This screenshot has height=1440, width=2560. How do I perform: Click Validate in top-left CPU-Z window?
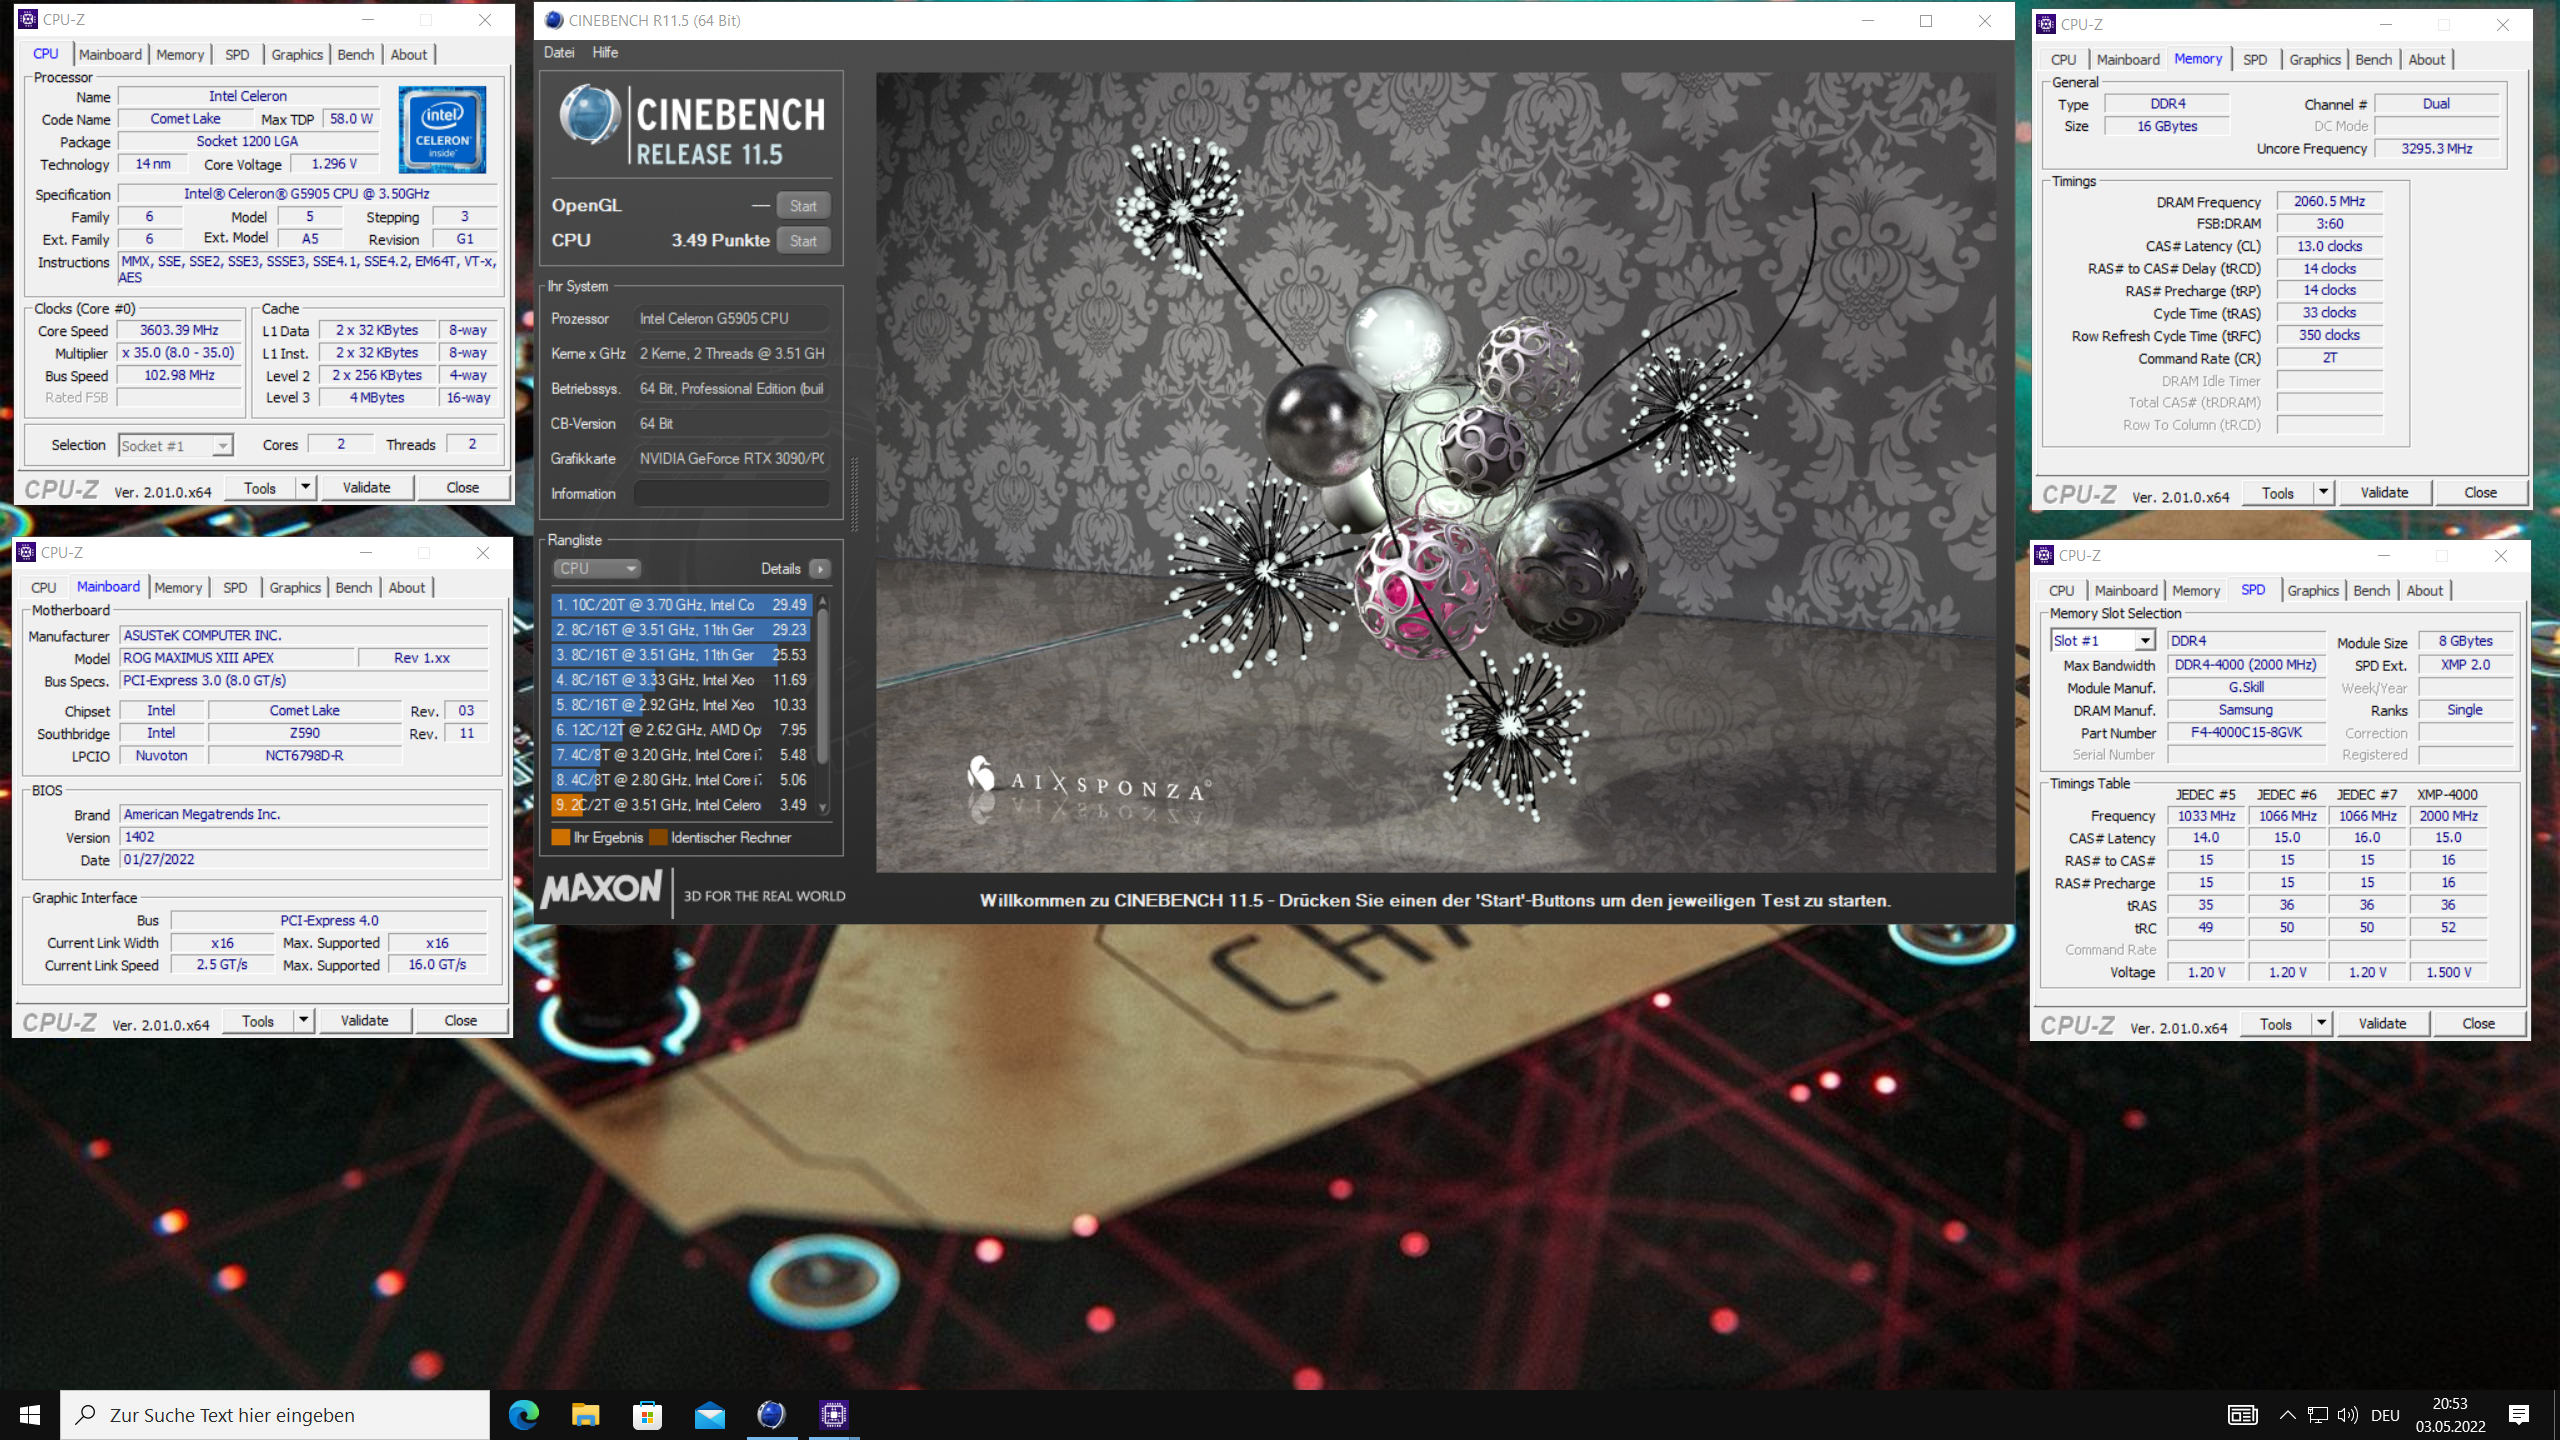click(x=366, y=487)
